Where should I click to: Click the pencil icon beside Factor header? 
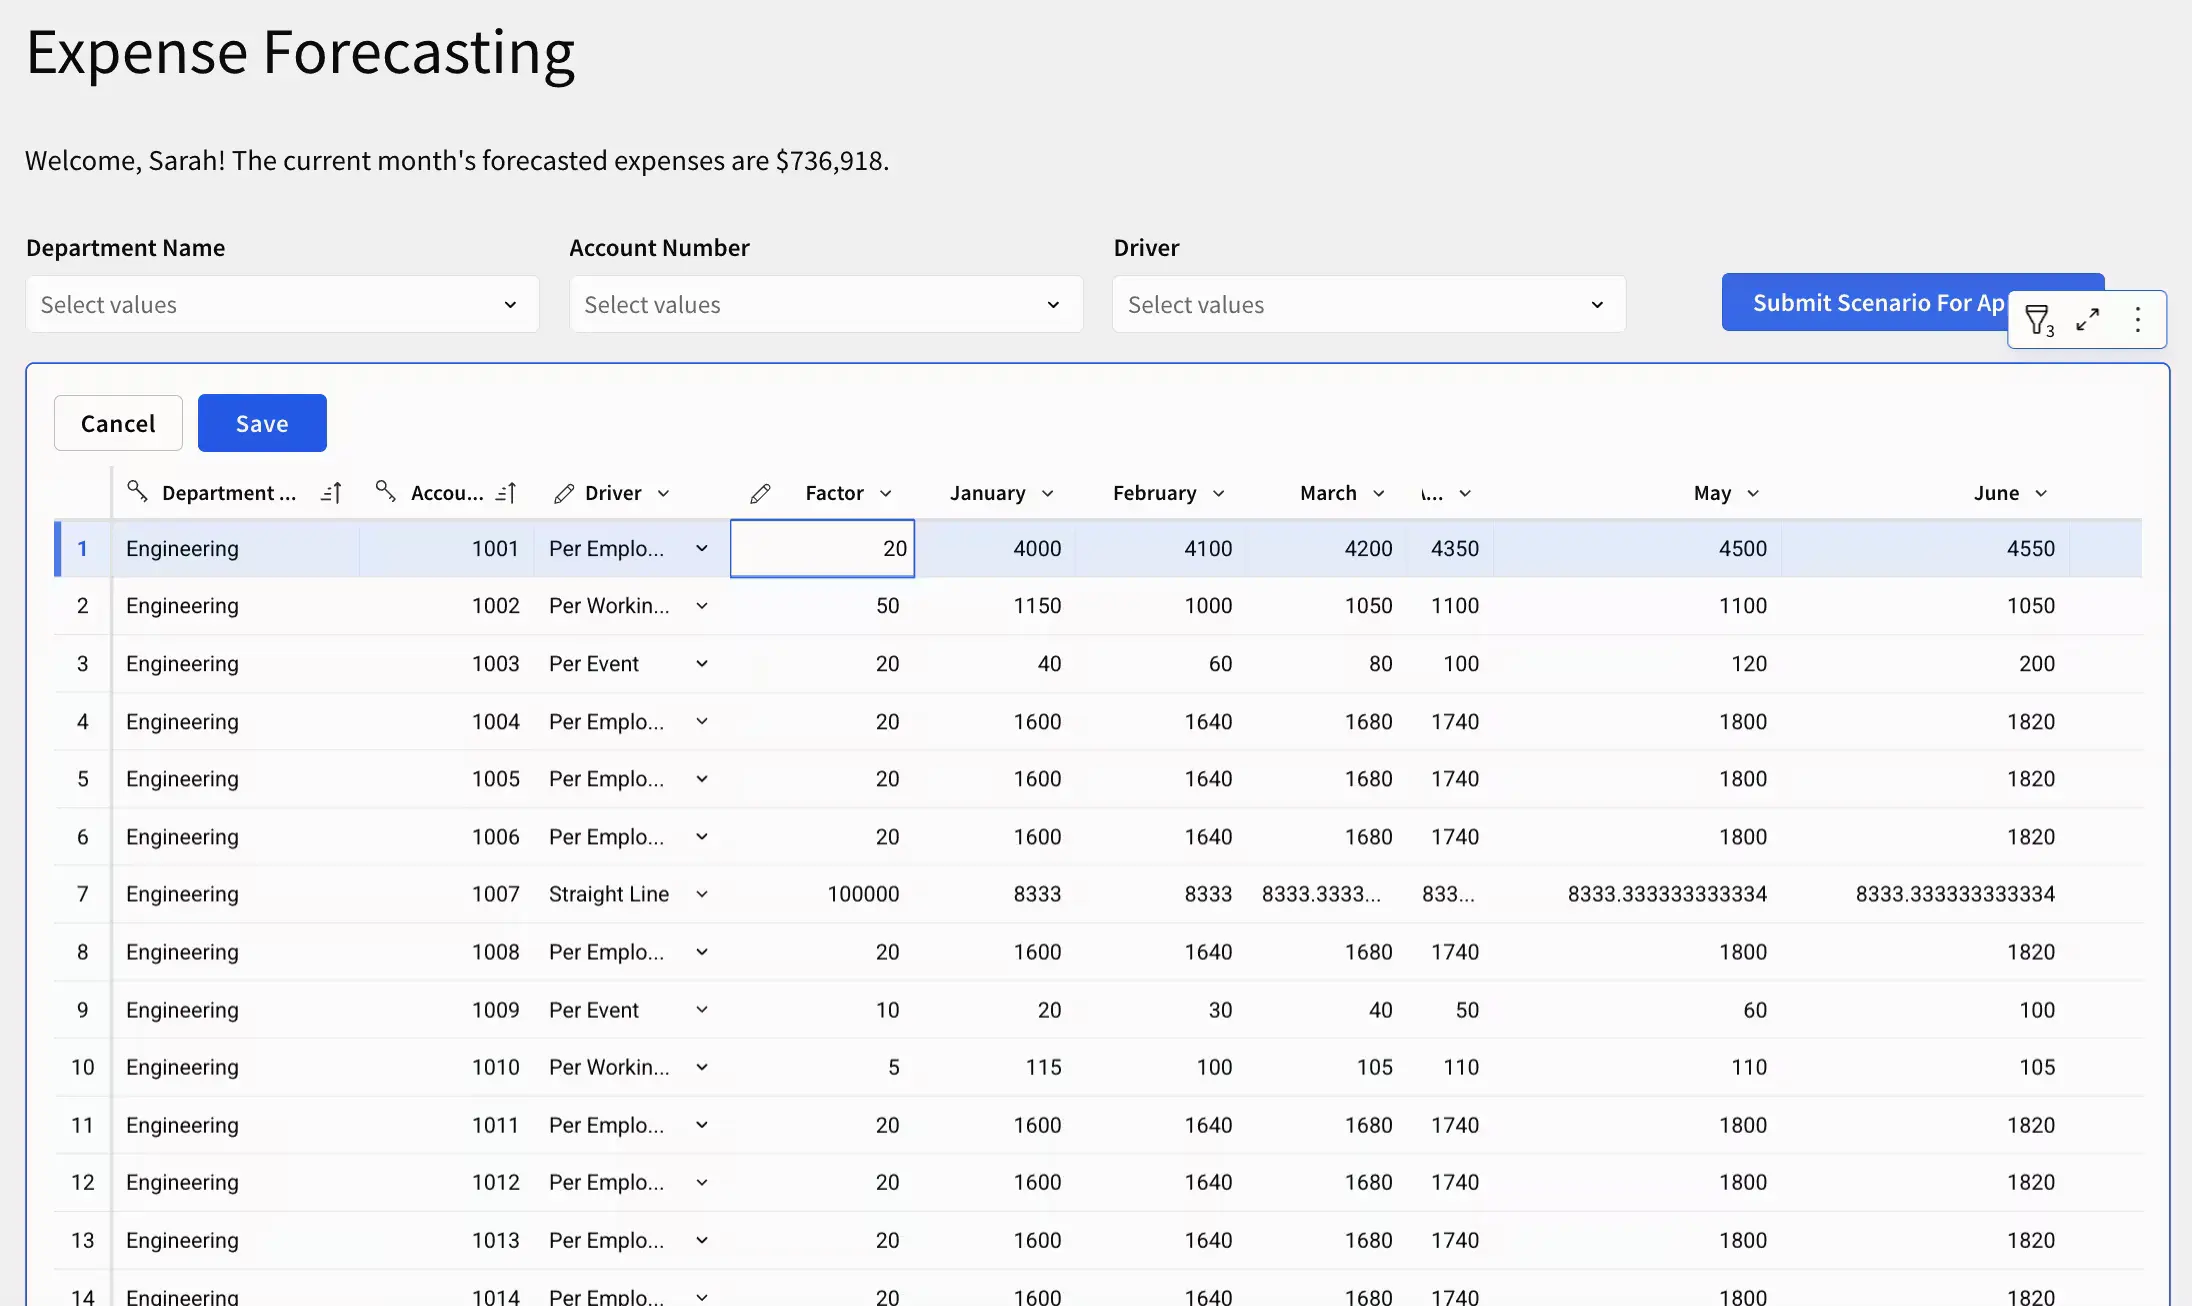760,493
